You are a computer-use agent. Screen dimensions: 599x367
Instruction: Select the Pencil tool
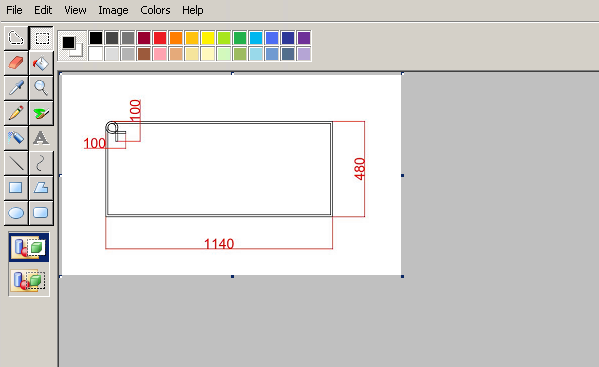[16, 113]
